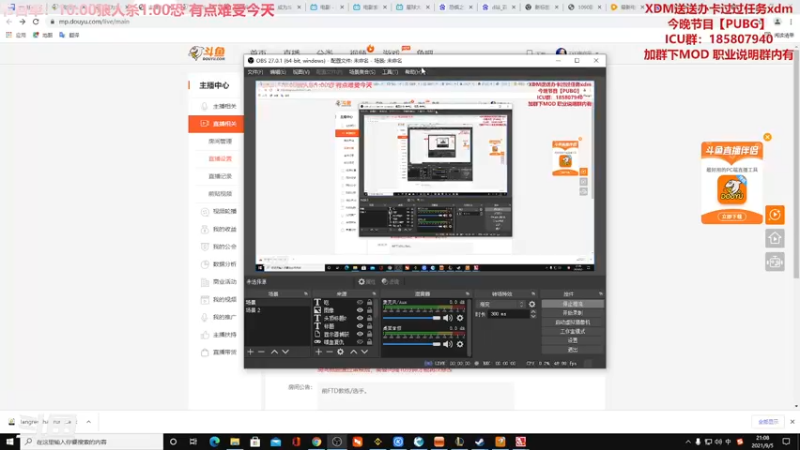Select 场景 2 in the scenes list
Screen dimensions: 800x450
(x=277, y=310)
